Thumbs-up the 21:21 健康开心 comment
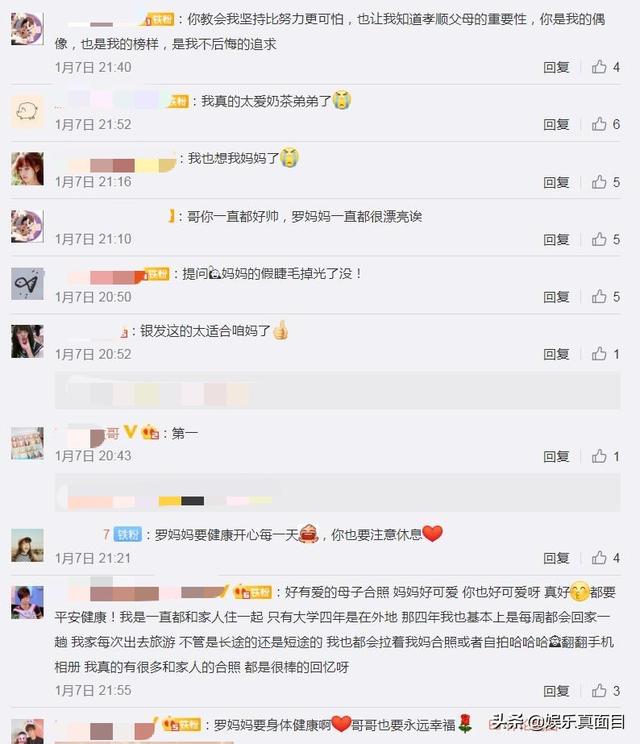 pyautogui.click(x=605, y=558)
